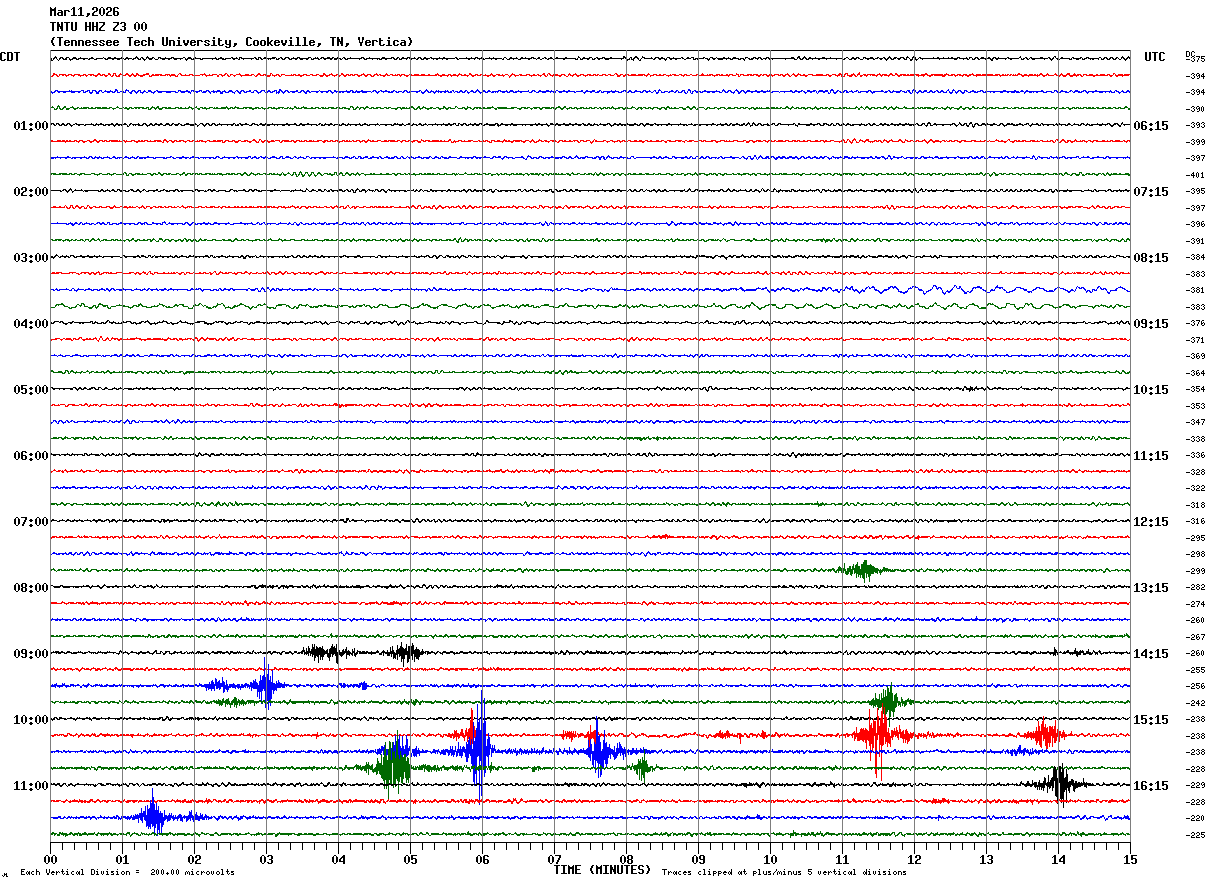
Task: Click the 14:15 UTC time label
Action: point(1151,654)
